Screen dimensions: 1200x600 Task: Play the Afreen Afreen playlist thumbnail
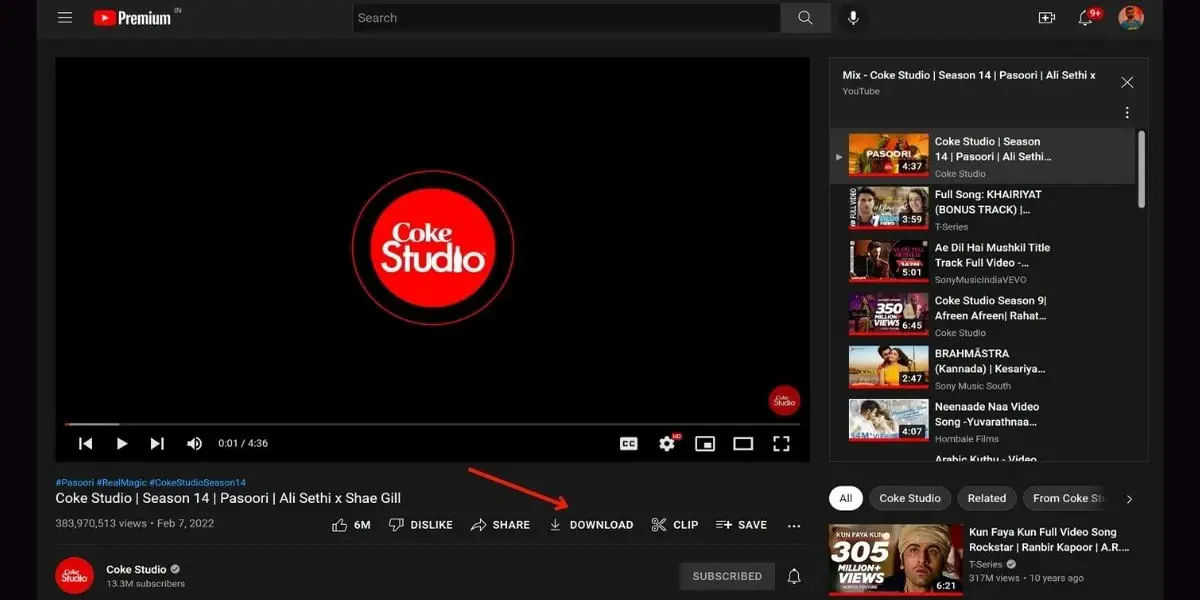[887, 313]
